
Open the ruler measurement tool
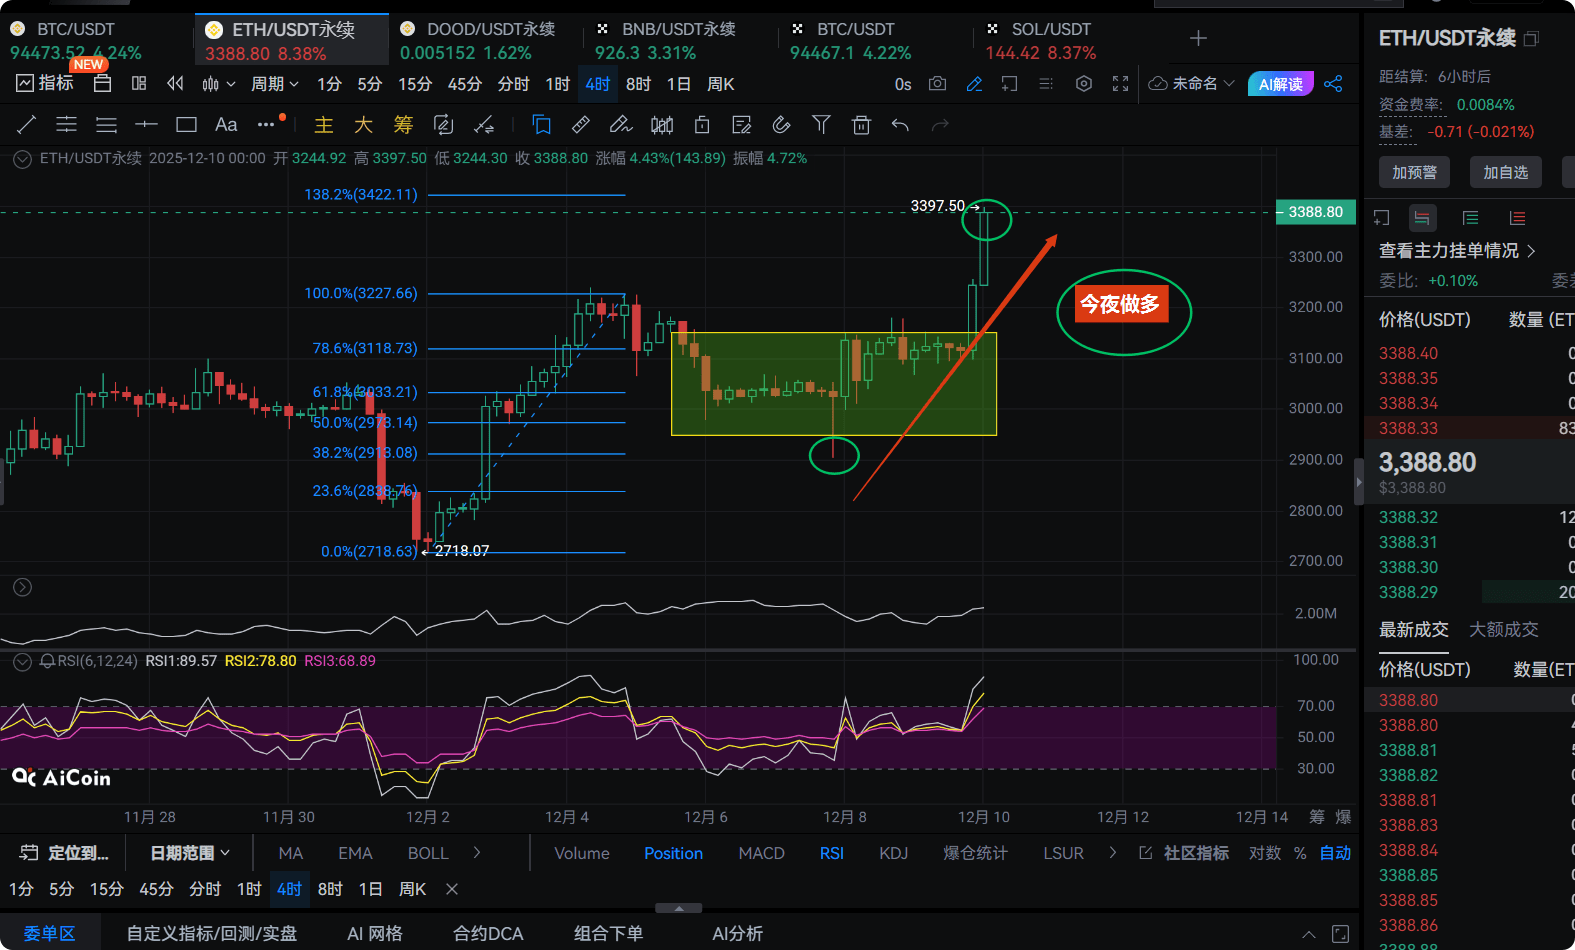tap(580, 125)
